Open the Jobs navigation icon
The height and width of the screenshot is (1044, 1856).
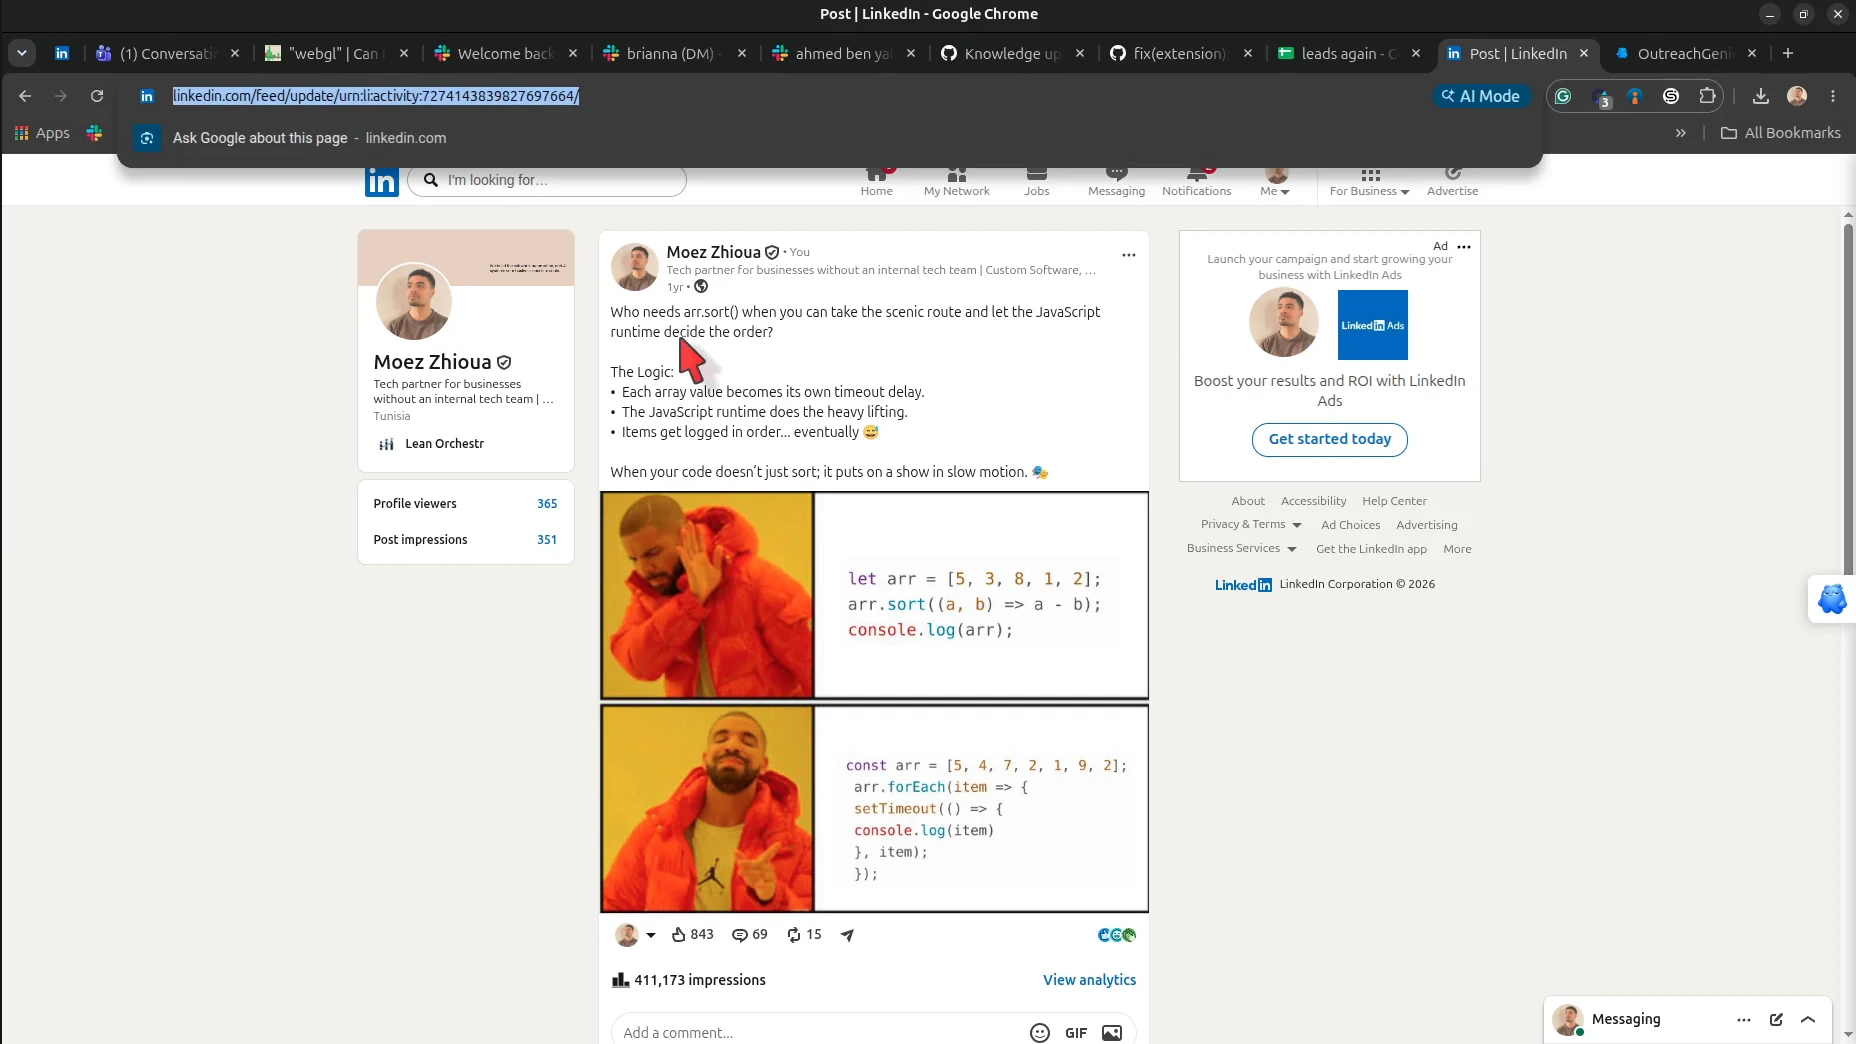pyautogui.click(x=1037, y=182)
